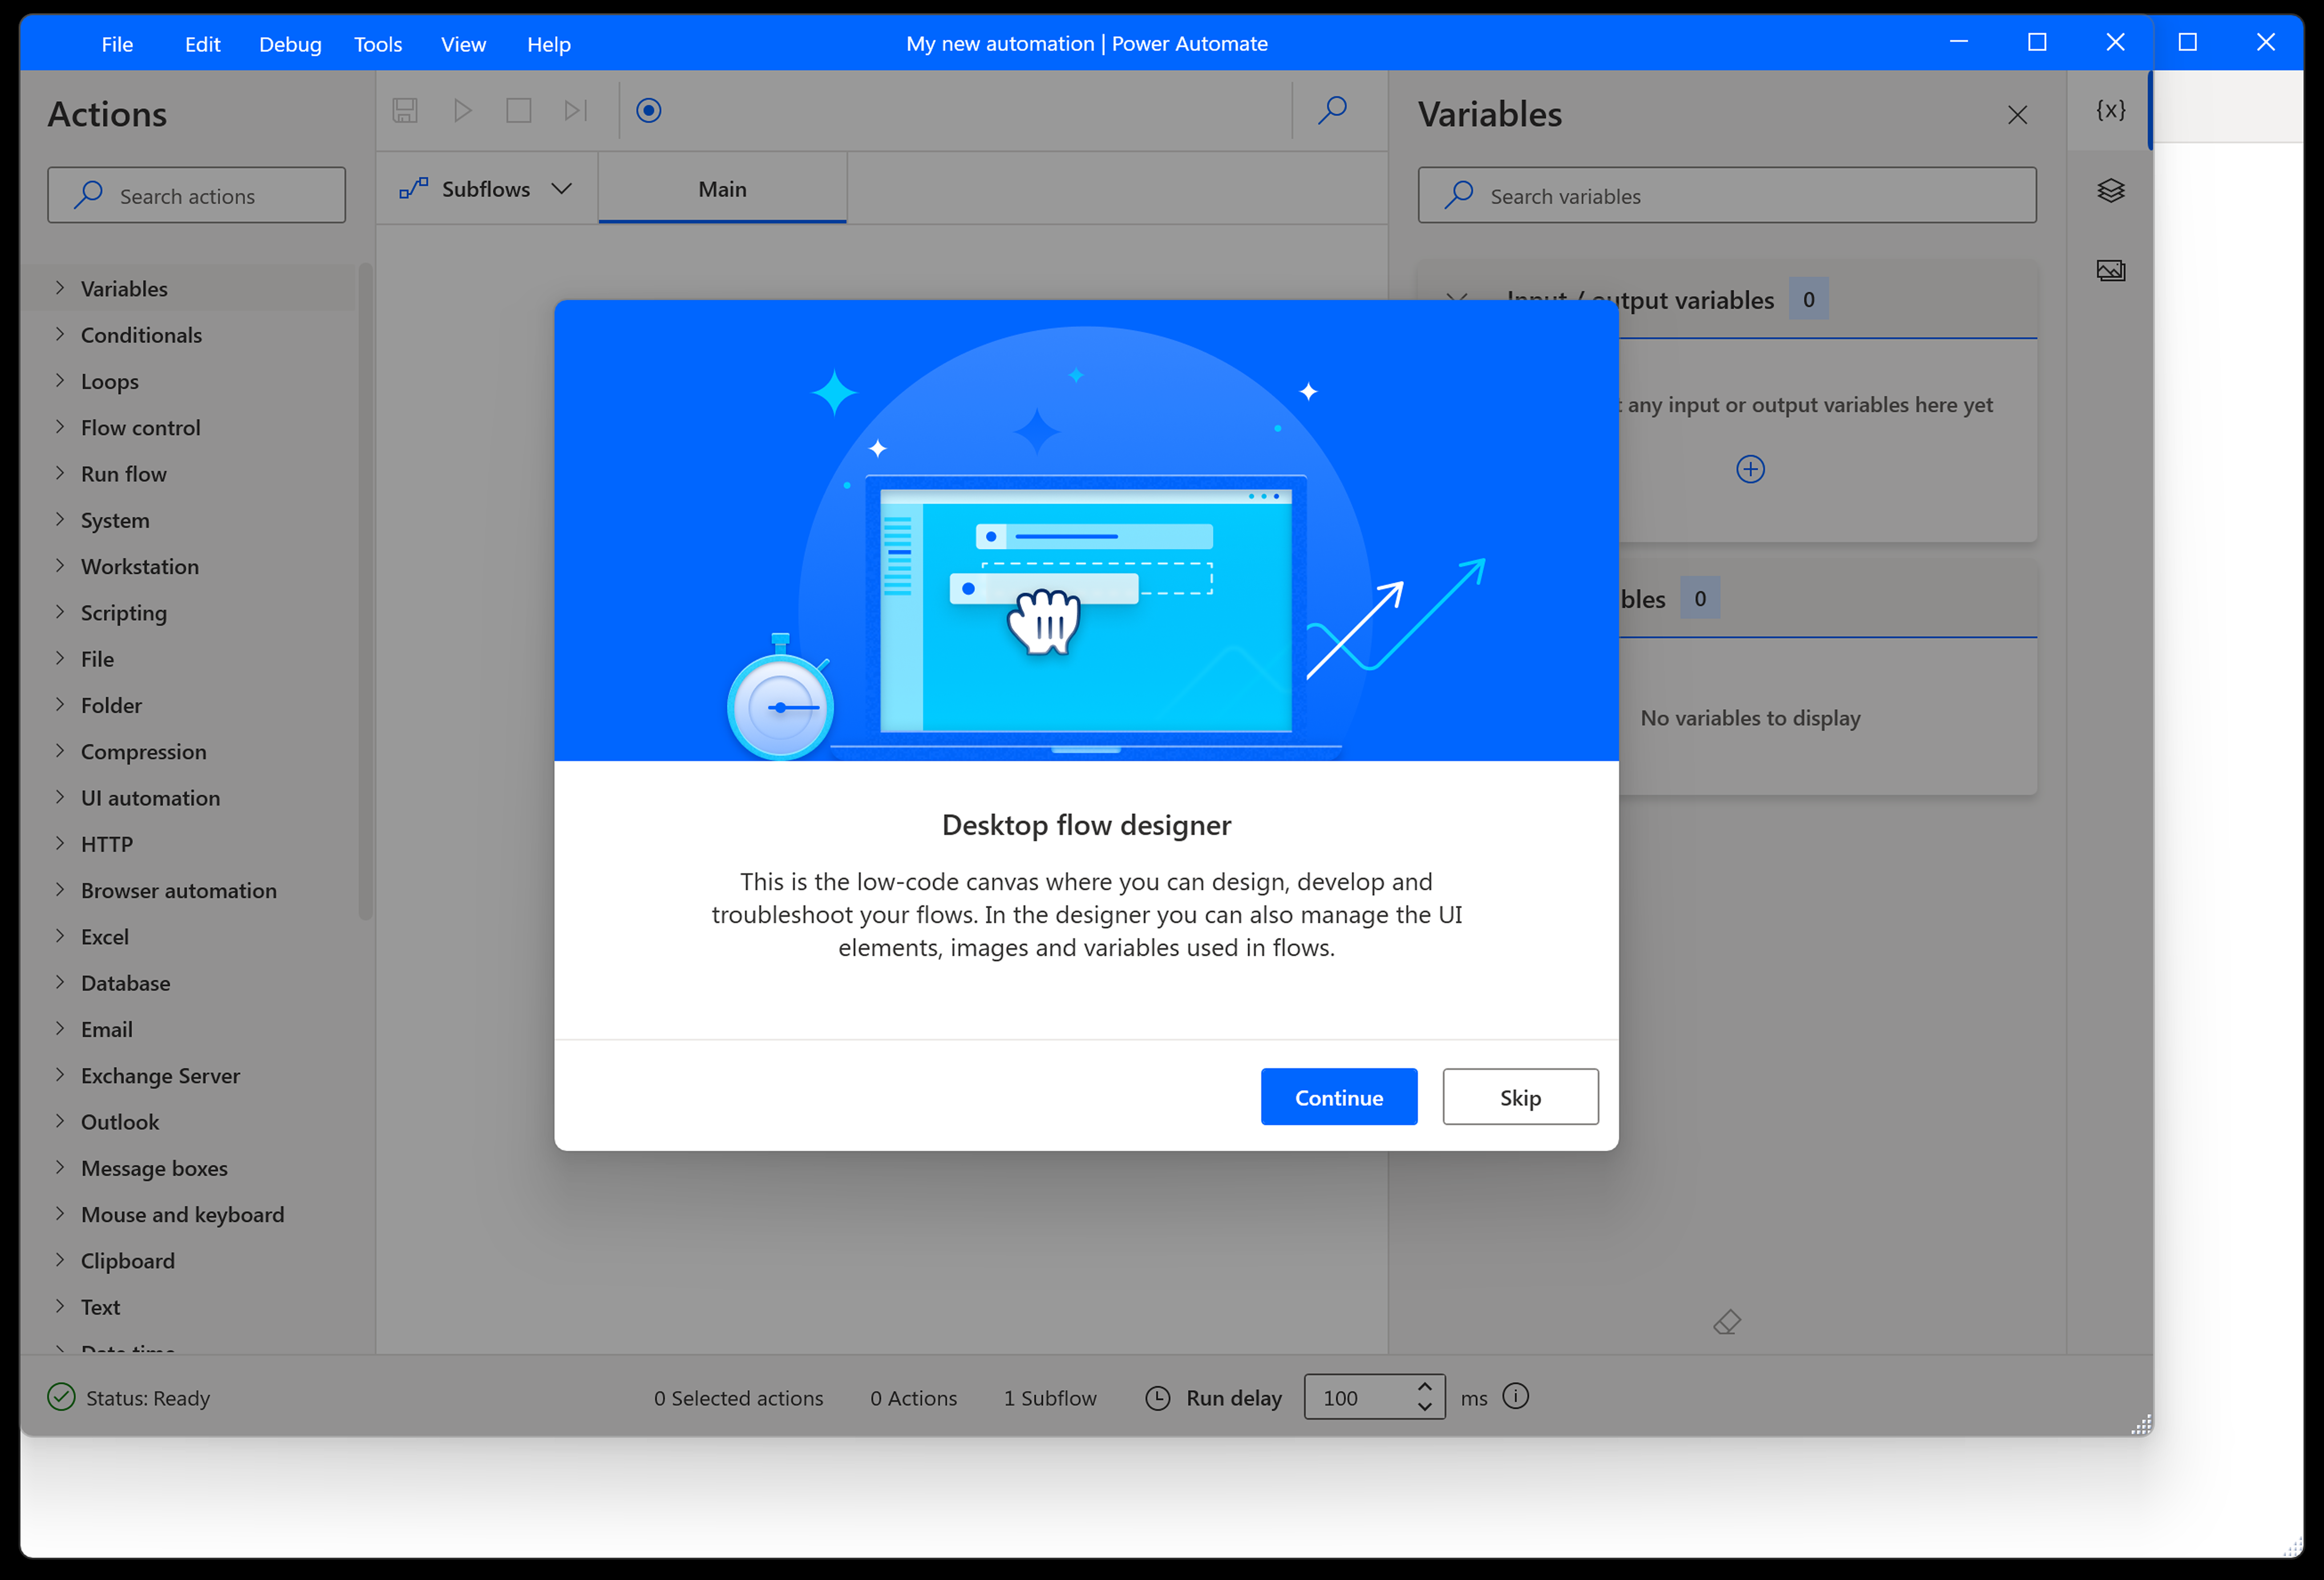Maximize the Power Automate designer window
Screen dimensions: 2324x1580
2036,42
